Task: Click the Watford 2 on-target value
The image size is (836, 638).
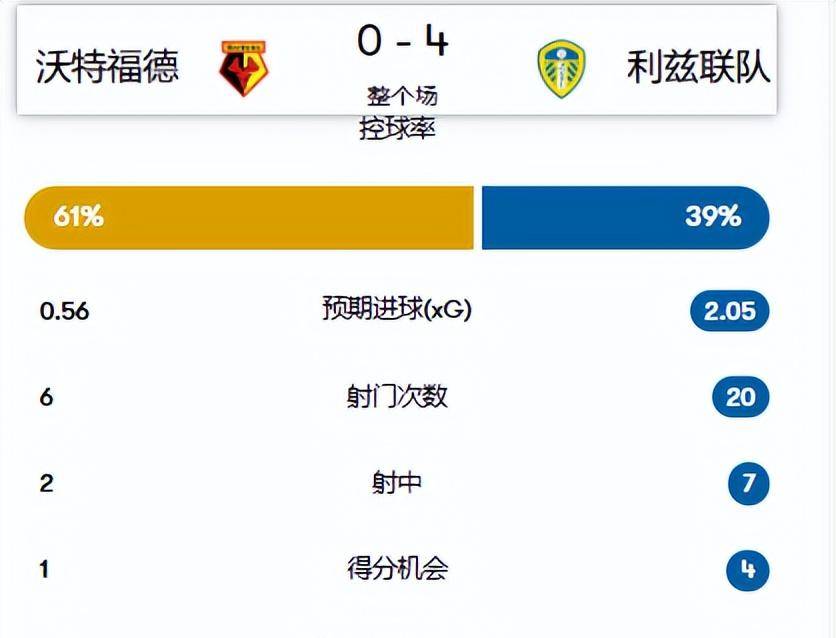Action: [x=45, y=484]
